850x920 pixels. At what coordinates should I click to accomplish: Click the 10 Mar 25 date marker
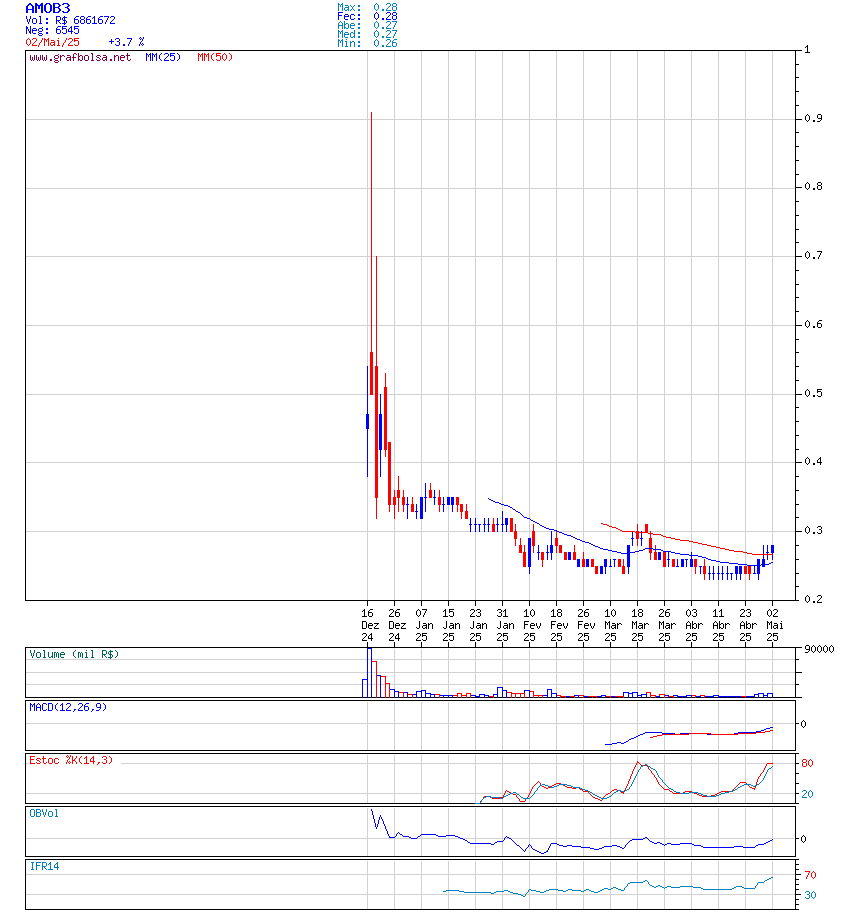pyautogui.click(x=612, y=625)
